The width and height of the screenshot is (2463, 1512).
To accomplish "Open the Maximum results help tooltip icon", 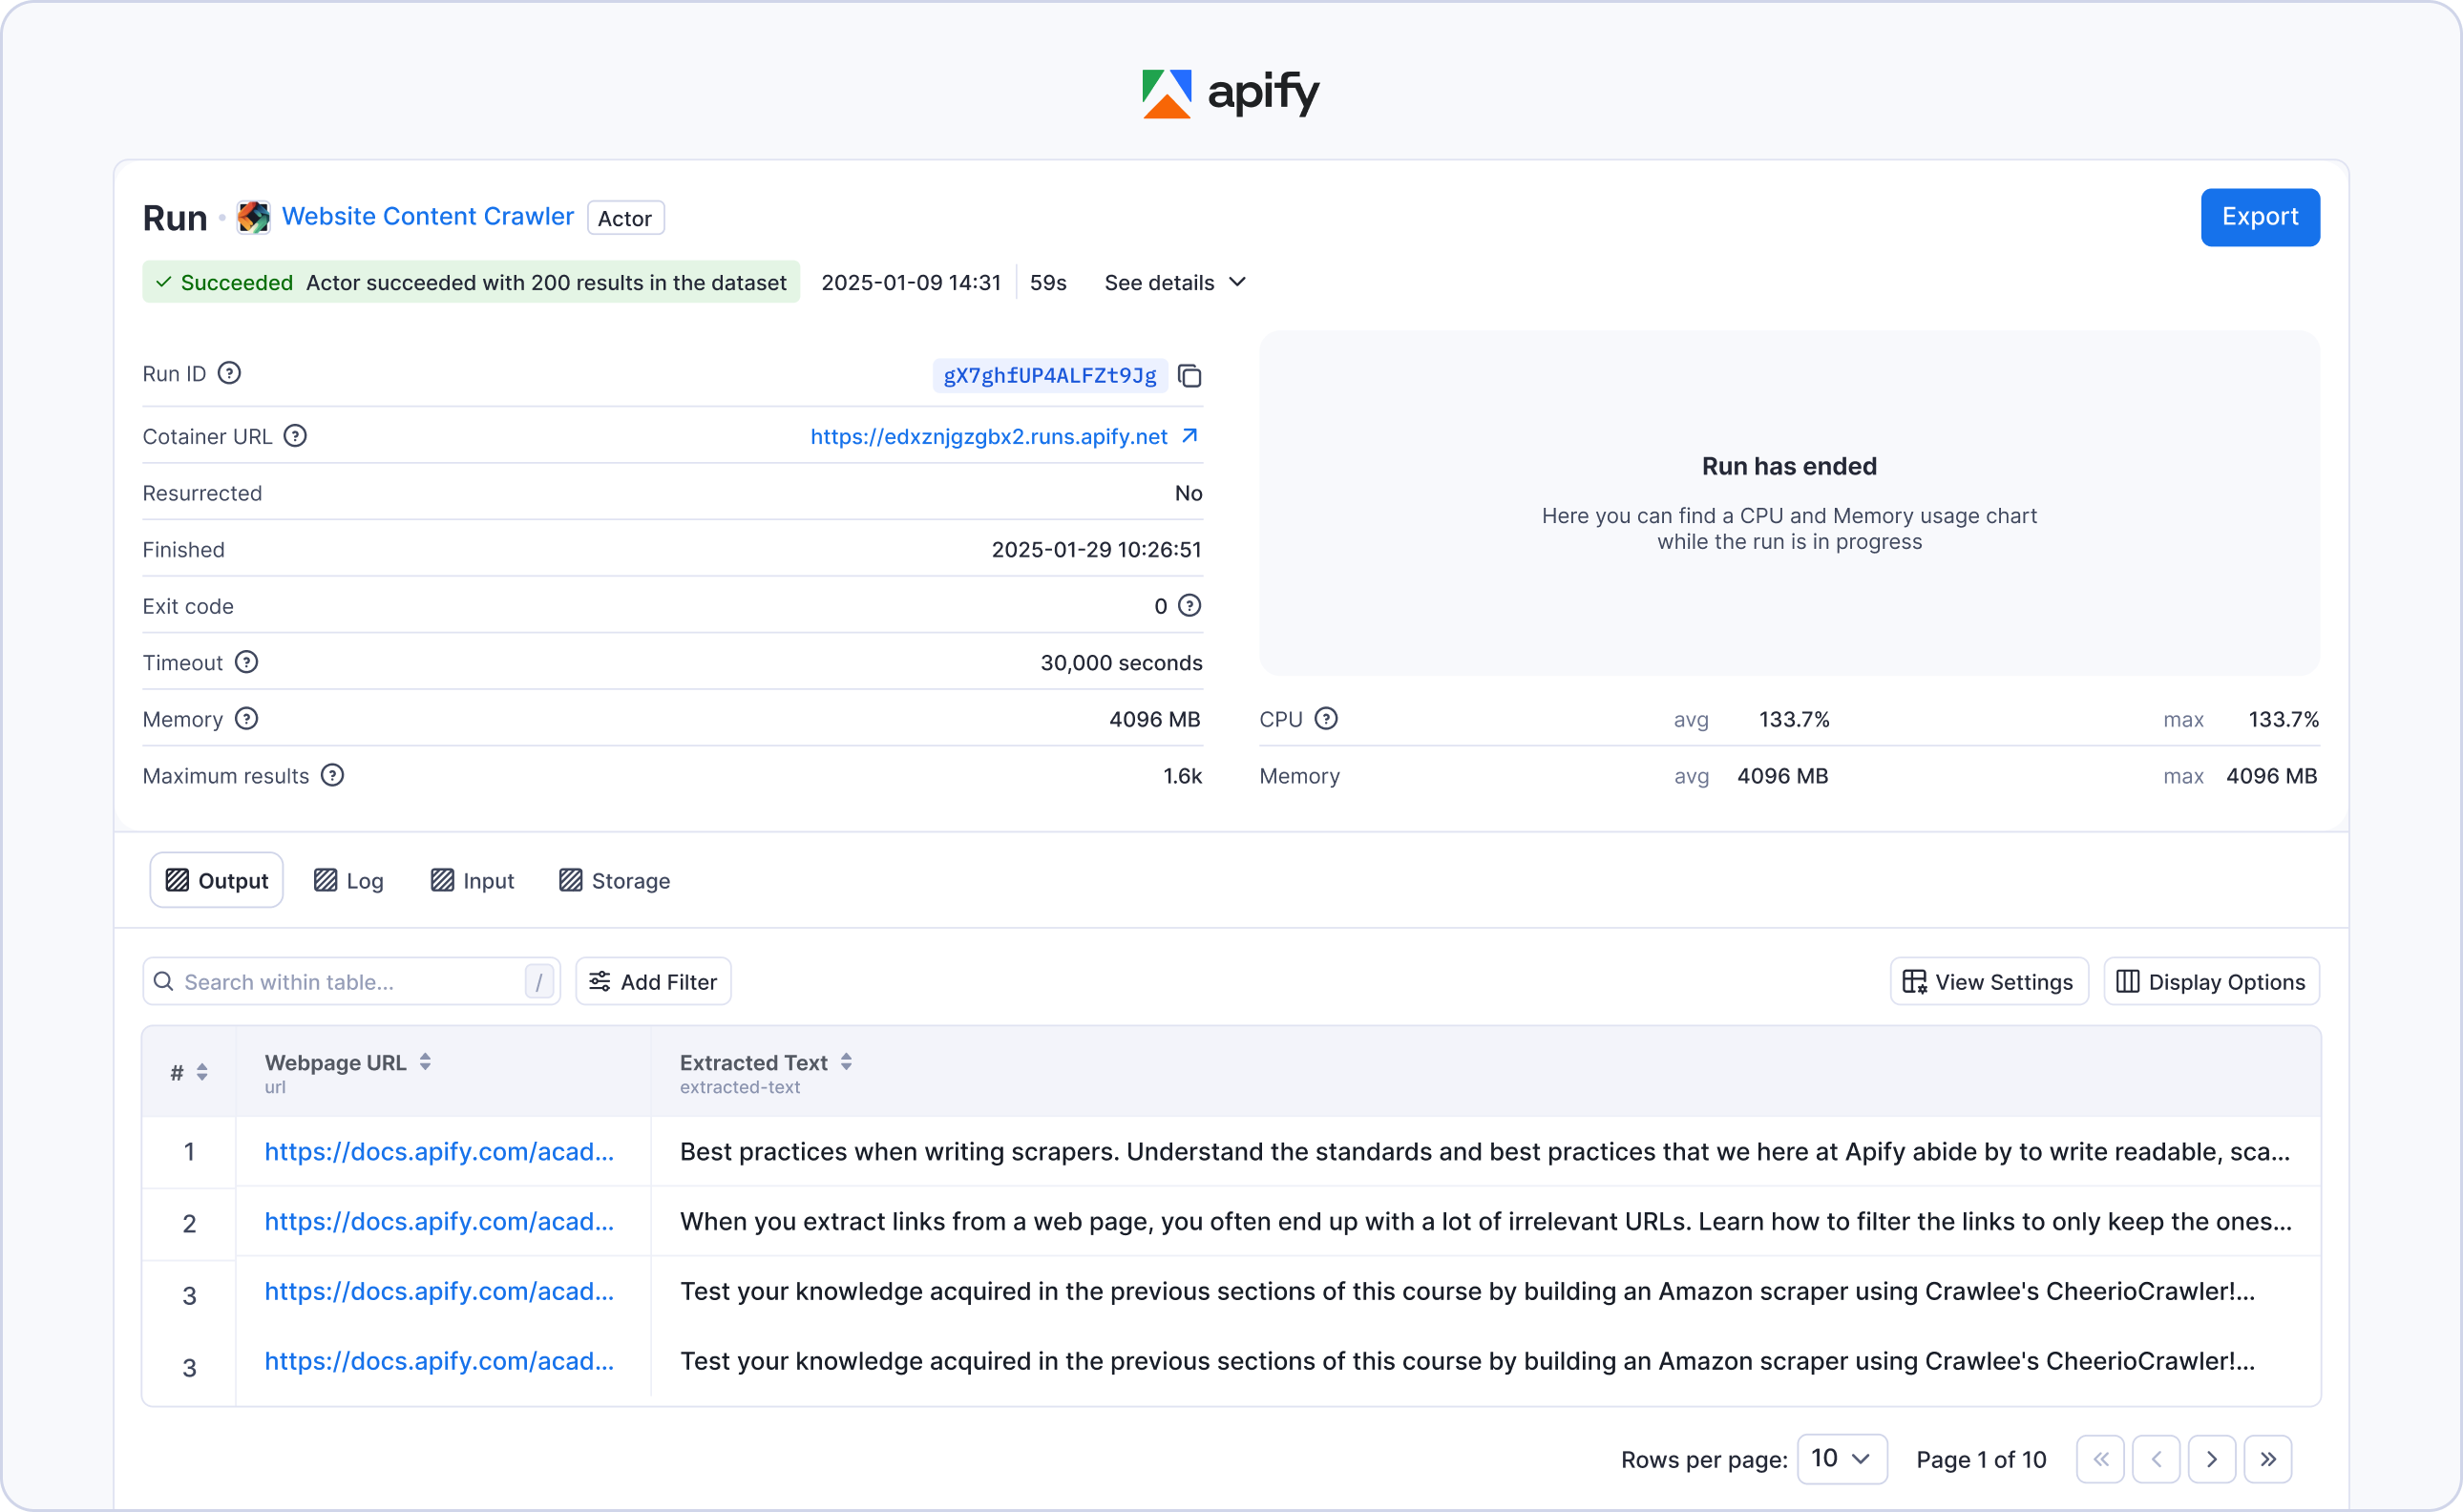I will click(332, 775).
